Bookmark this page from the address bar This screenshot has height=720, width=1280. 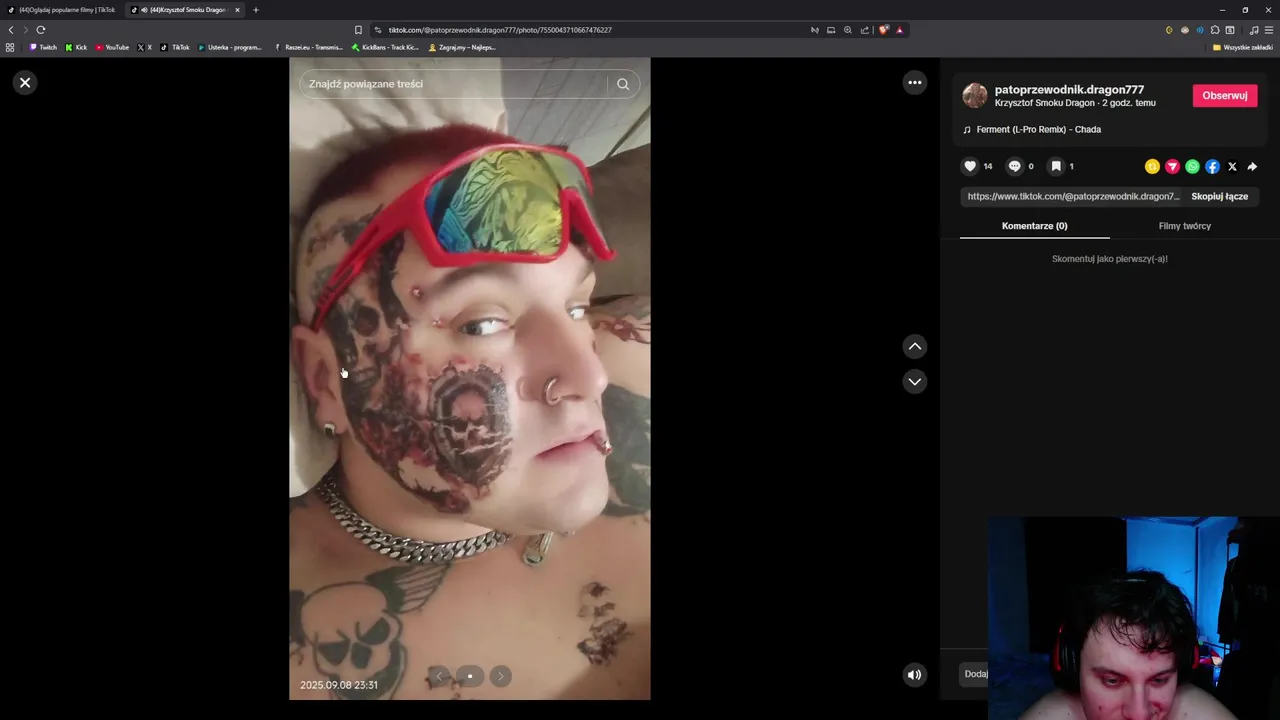click(x=358, y=30)
